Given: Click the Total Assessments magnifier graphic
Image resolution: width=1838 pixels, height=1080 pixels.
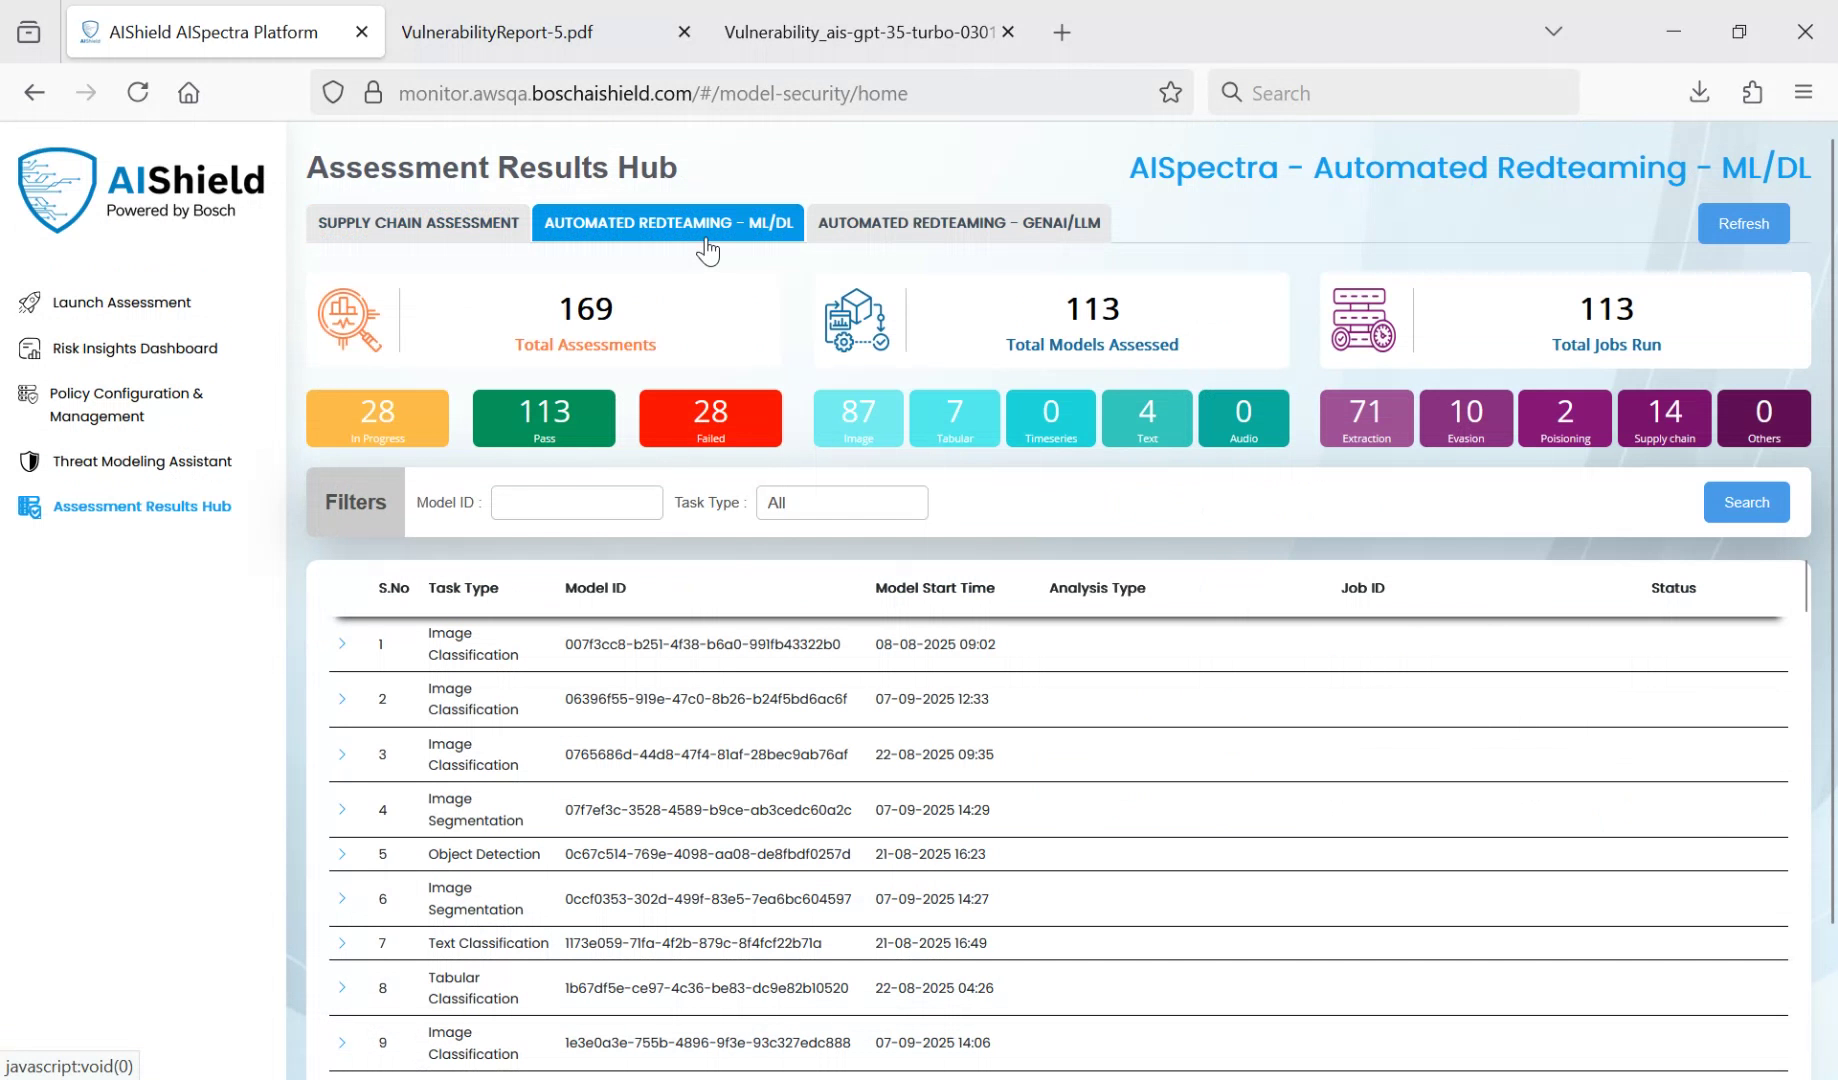Looking at the screenshot, I should (349, 320).
